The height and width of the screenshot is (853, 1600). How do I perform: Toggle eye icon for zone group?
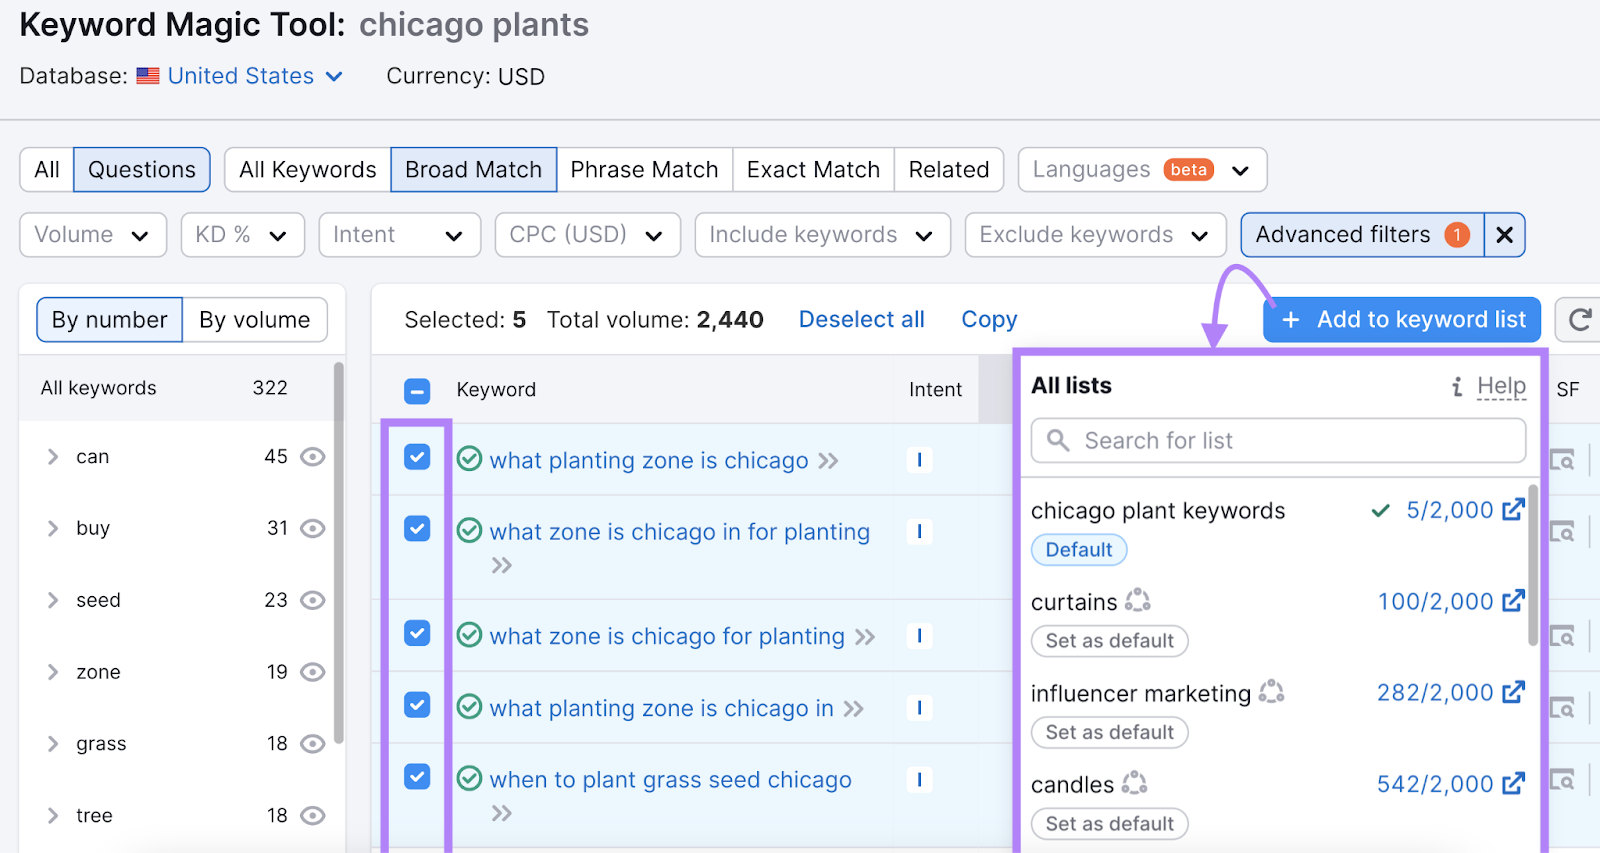pyautogui.click(x=313, y=672)
